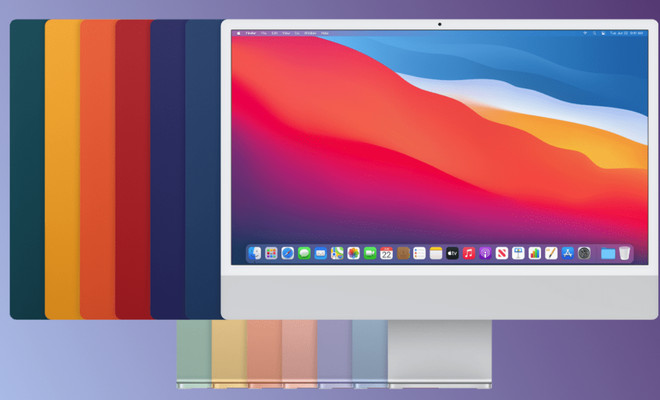660x400 pixels.
Task: Open the Podcasts app
Action: [485, 253]
